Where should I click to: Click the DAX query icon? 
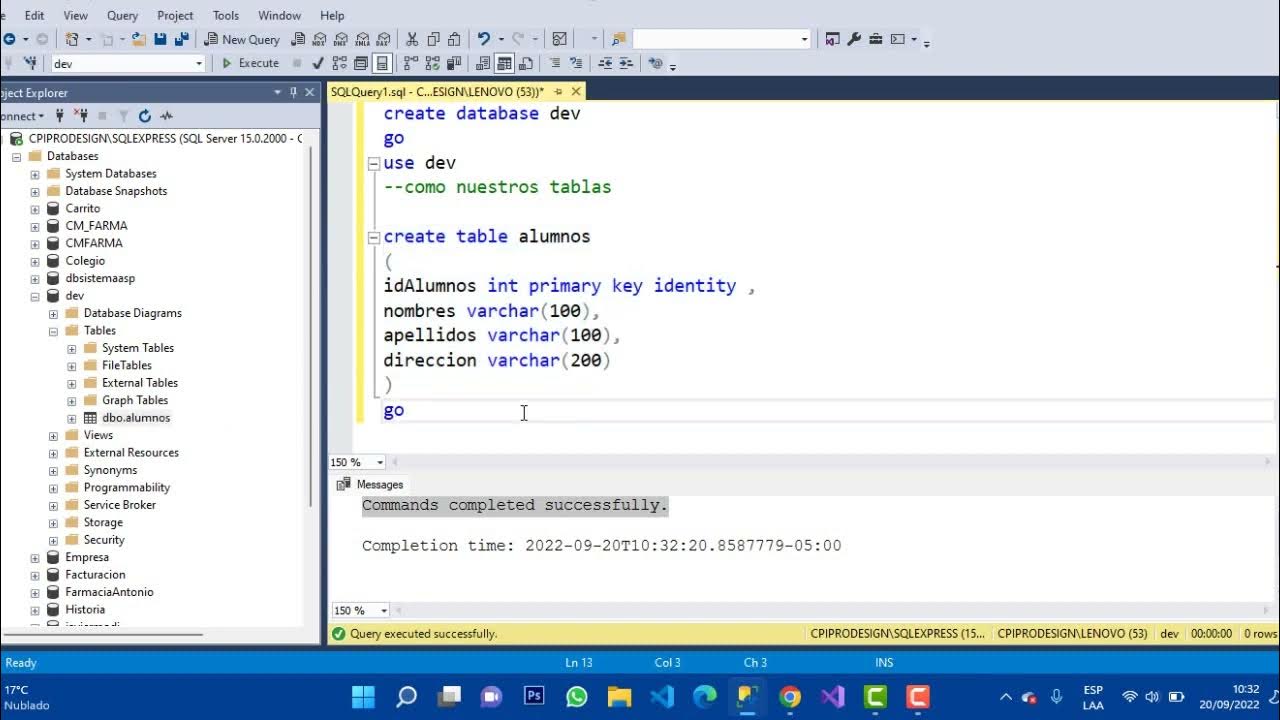tap(382, 39)
